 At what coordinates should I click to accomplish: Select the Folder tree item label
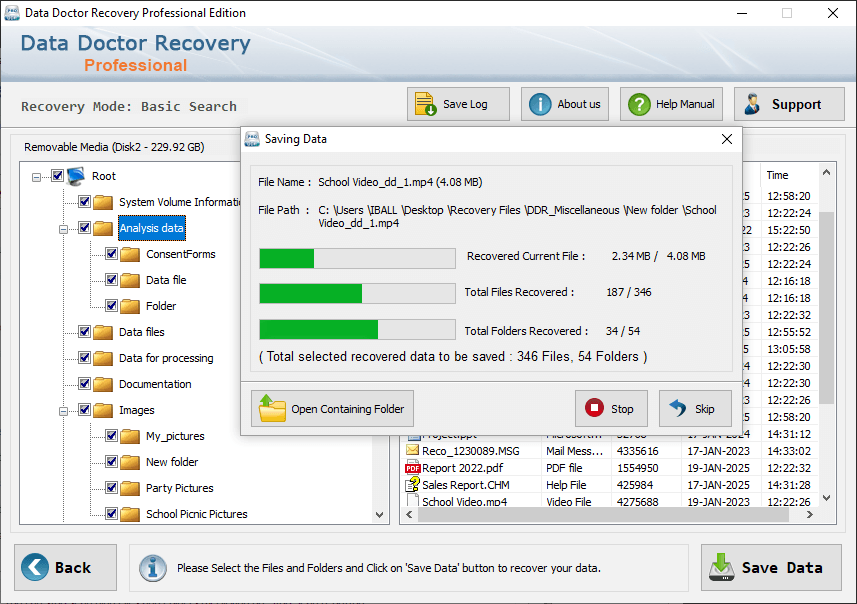(x=161, y=306)
